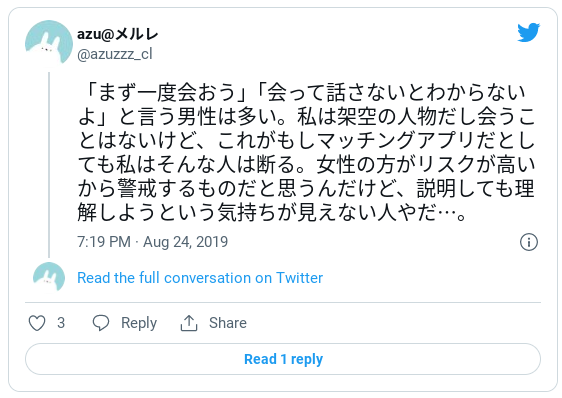Read the full conversation on Twitter

click(200, 278)
